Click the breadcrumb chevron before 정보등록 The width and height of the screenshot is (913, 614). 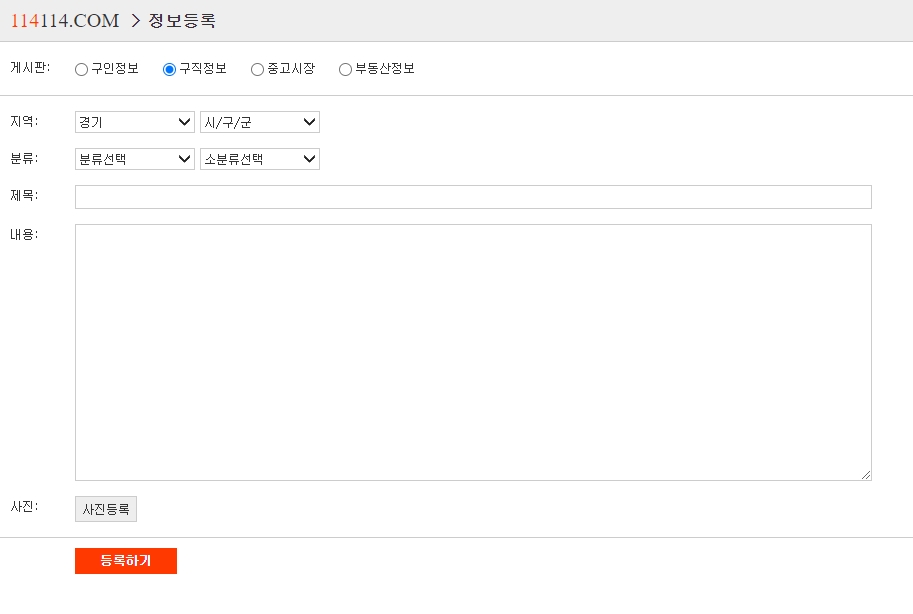(136, 21)
